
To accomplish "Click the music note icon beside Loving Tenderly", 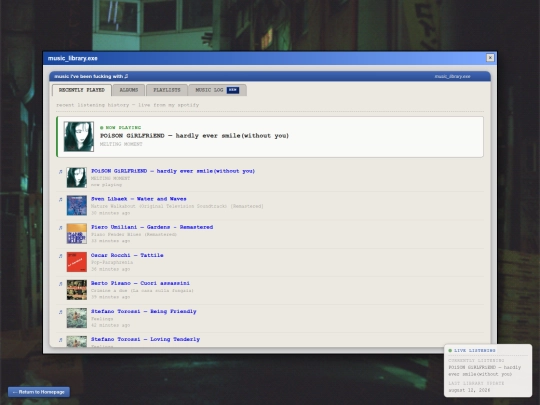I will tap(60, 340).
